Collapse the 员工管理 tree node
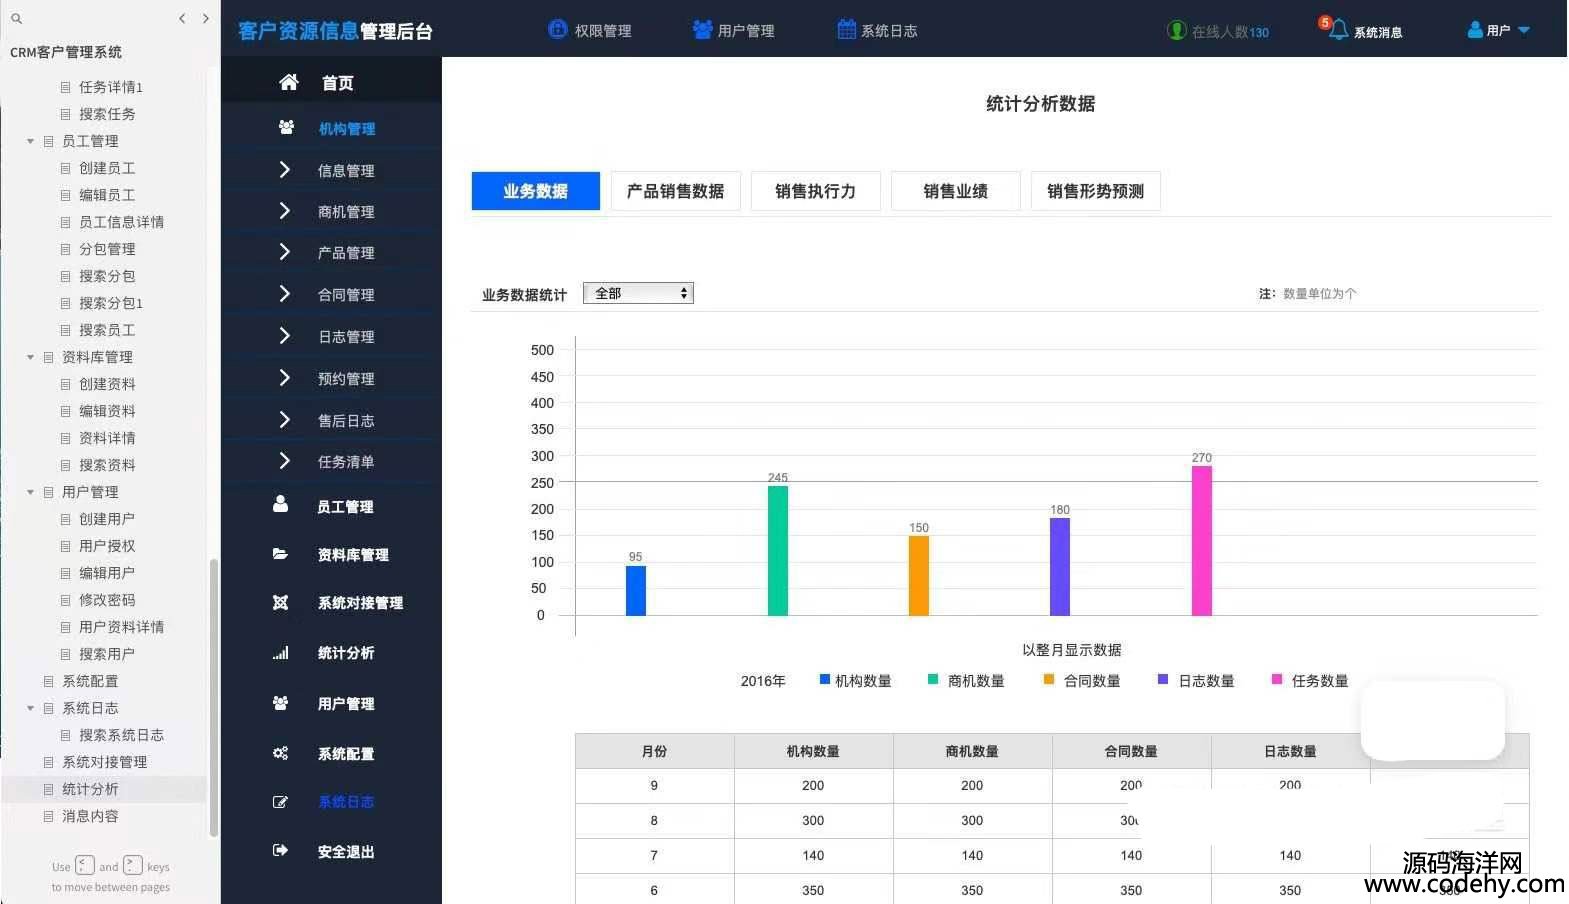This screenshot has height=904, width=1569. 30,141
